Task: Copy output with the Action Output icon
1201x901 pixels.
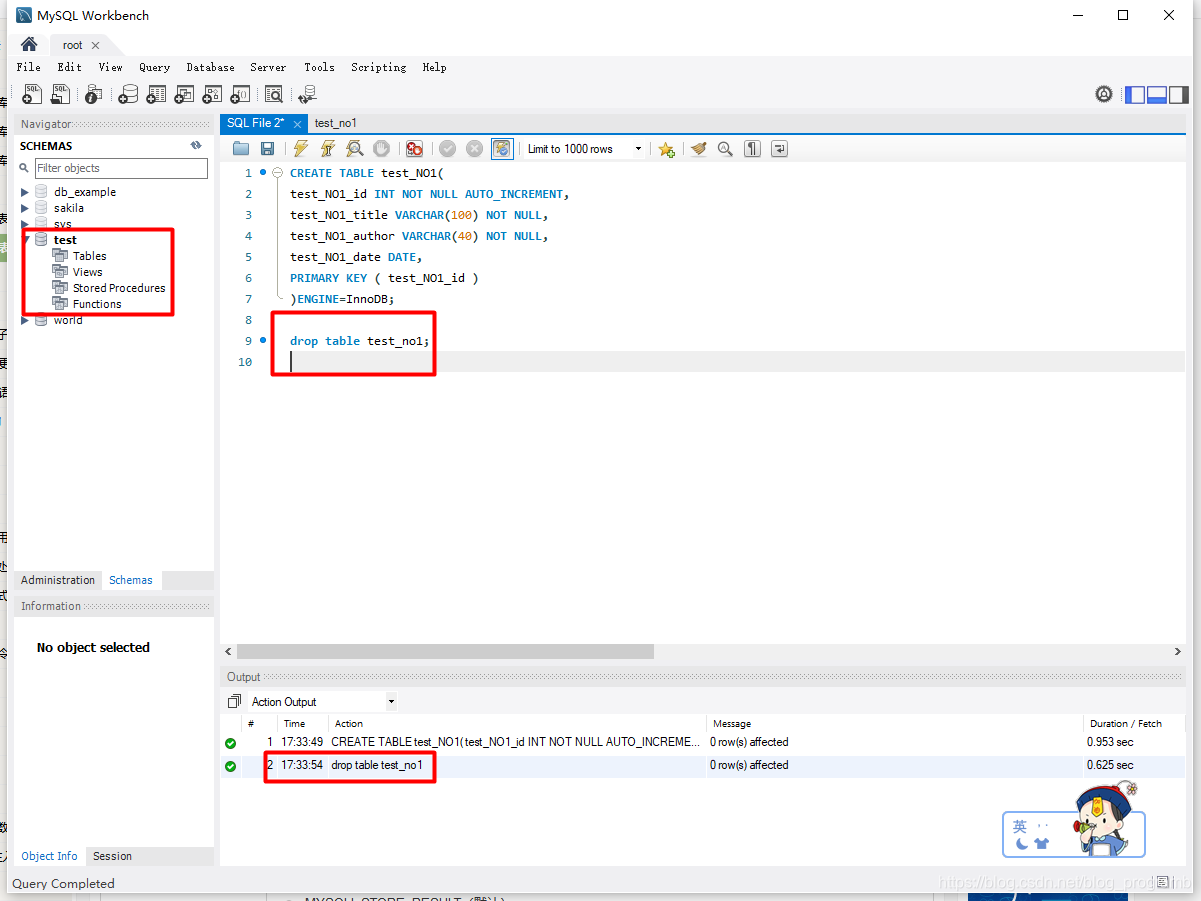Action: coord(234,702)
